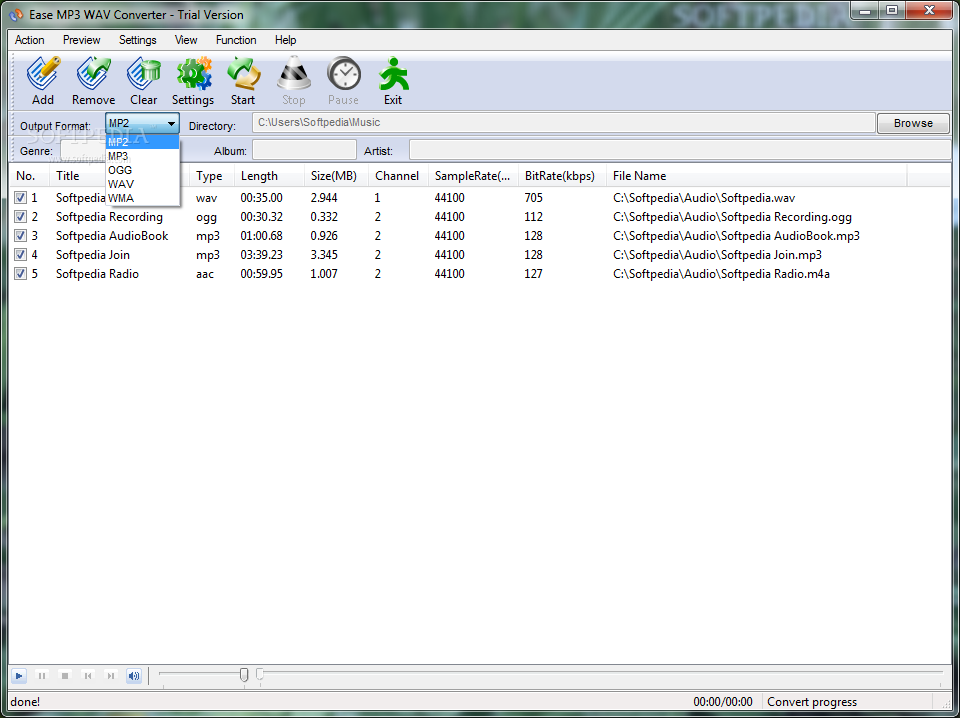This screenshot has height=718, width=960.
Task: Click the stop button in player bar
Action: 65,676
